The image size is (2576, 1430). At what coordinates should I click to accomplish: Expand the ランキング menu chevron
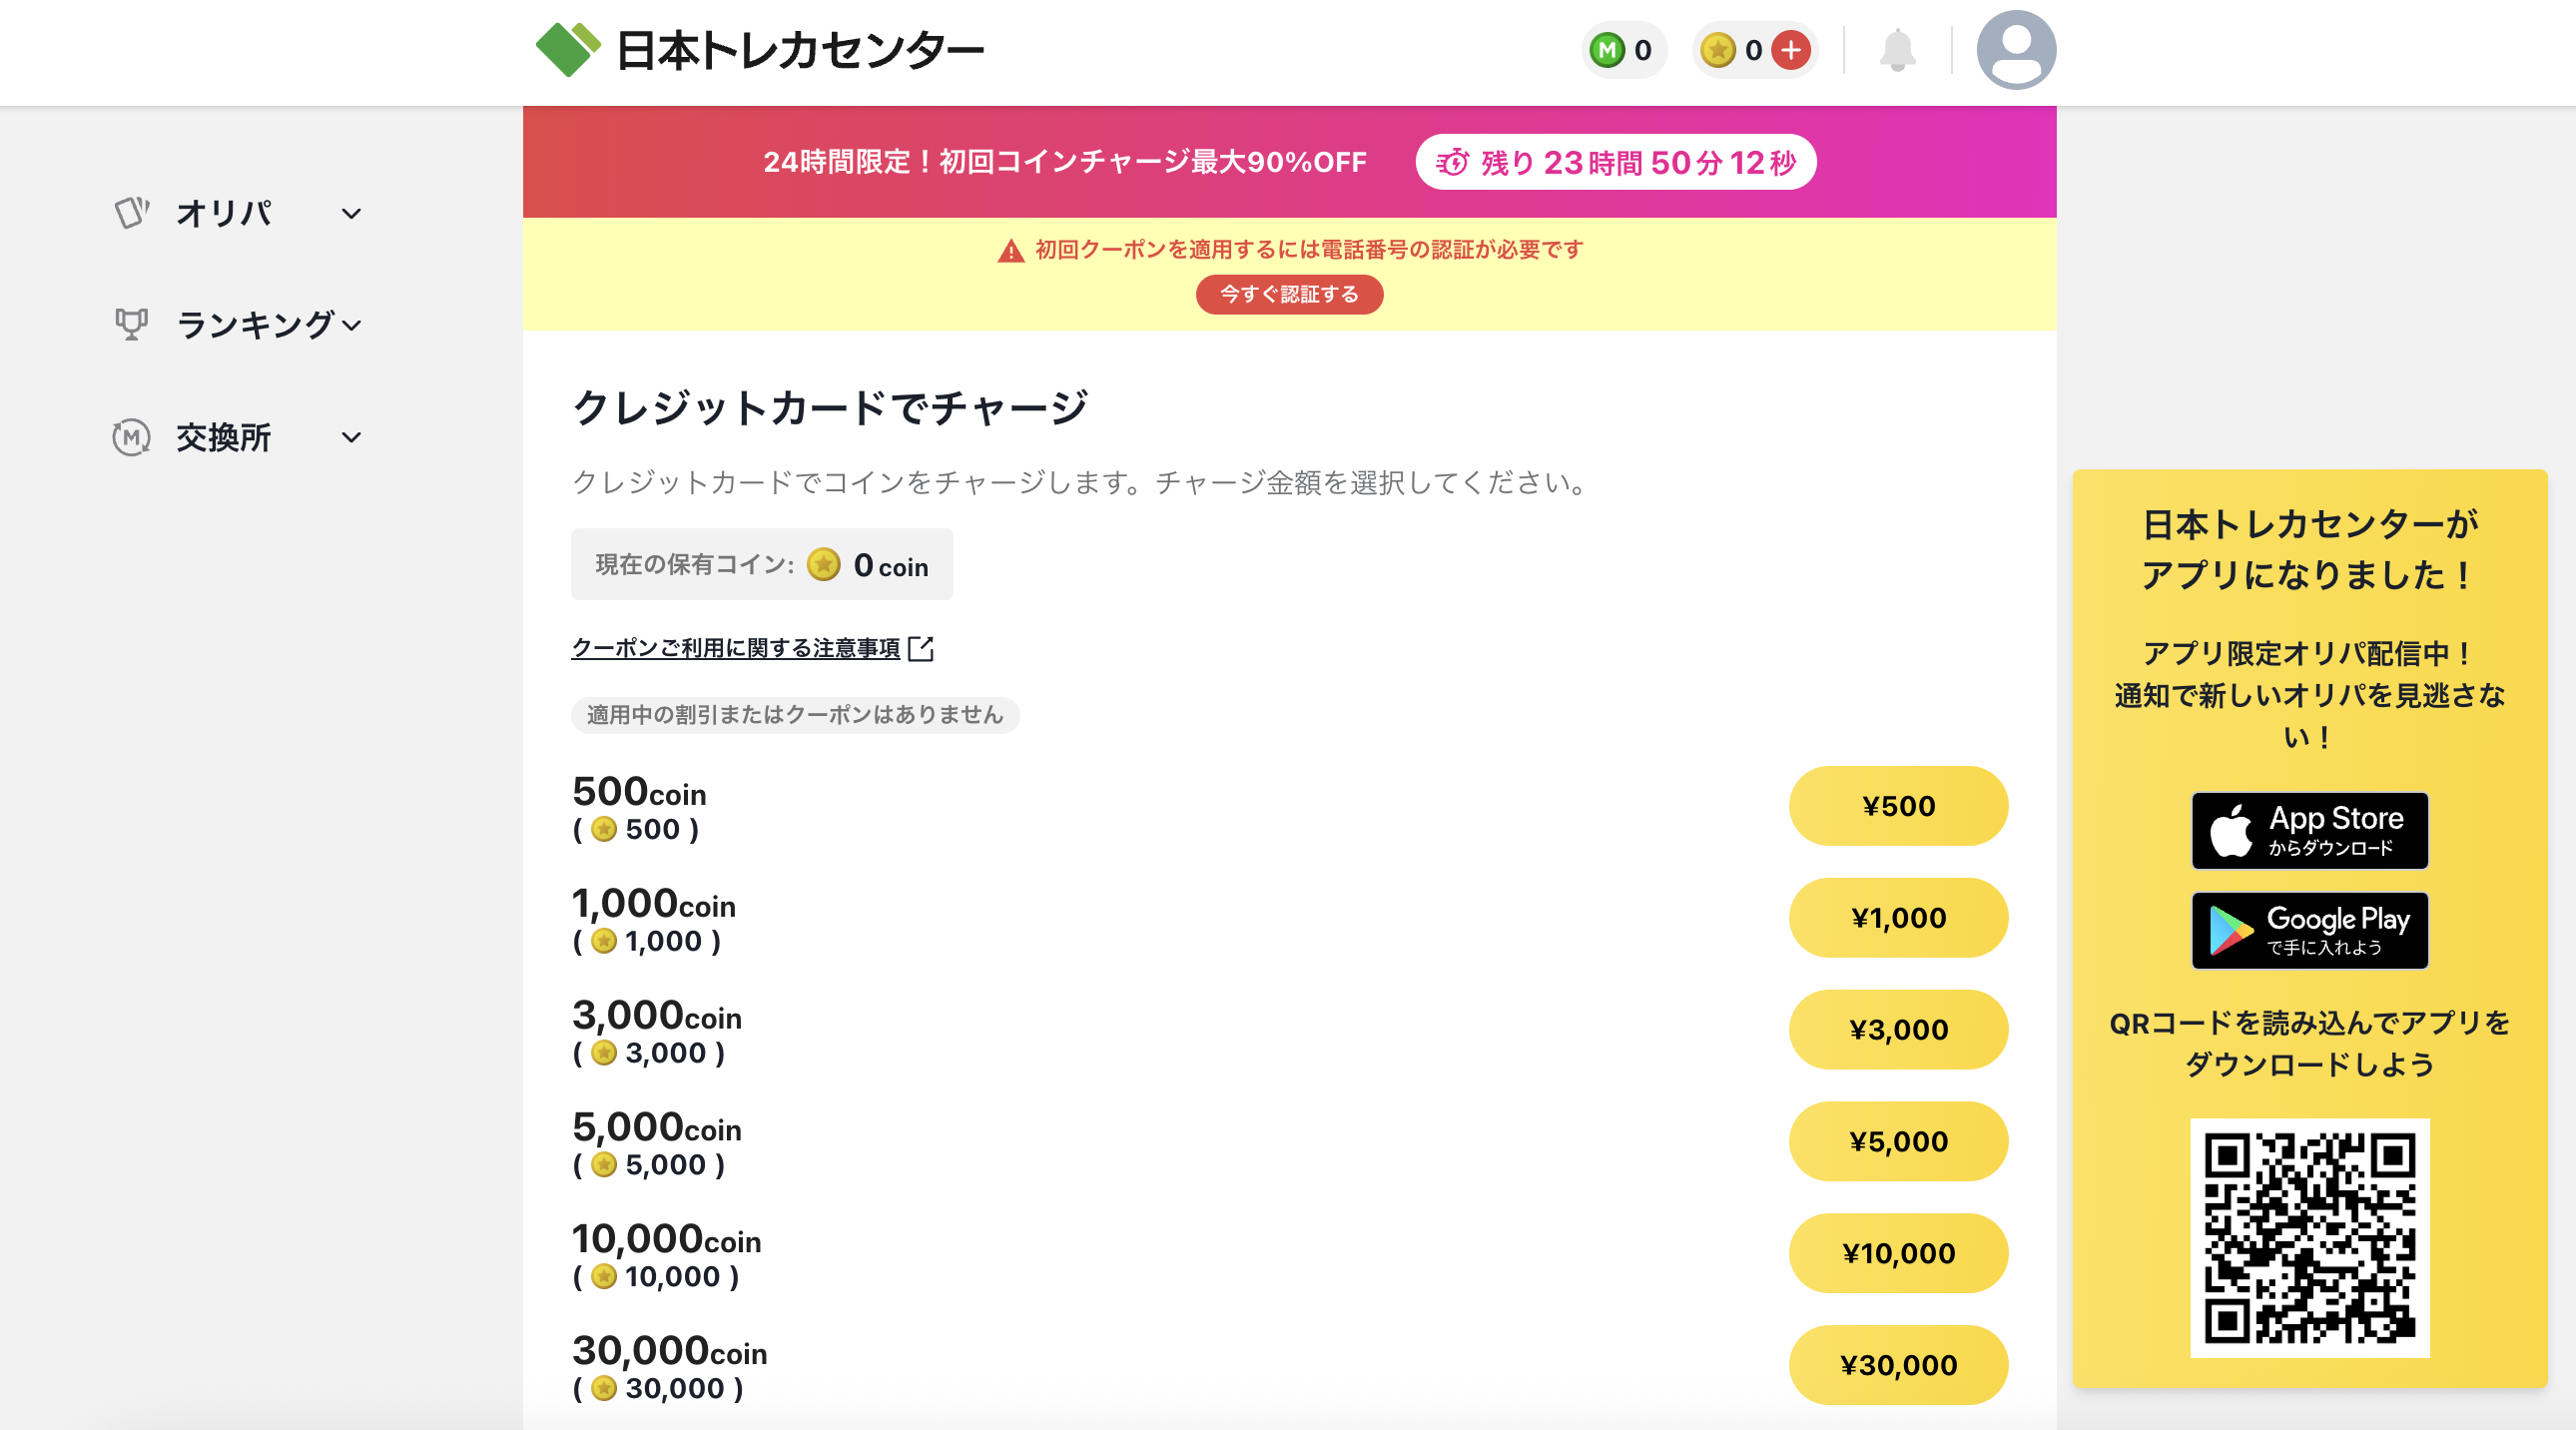(x=352, y=326)
